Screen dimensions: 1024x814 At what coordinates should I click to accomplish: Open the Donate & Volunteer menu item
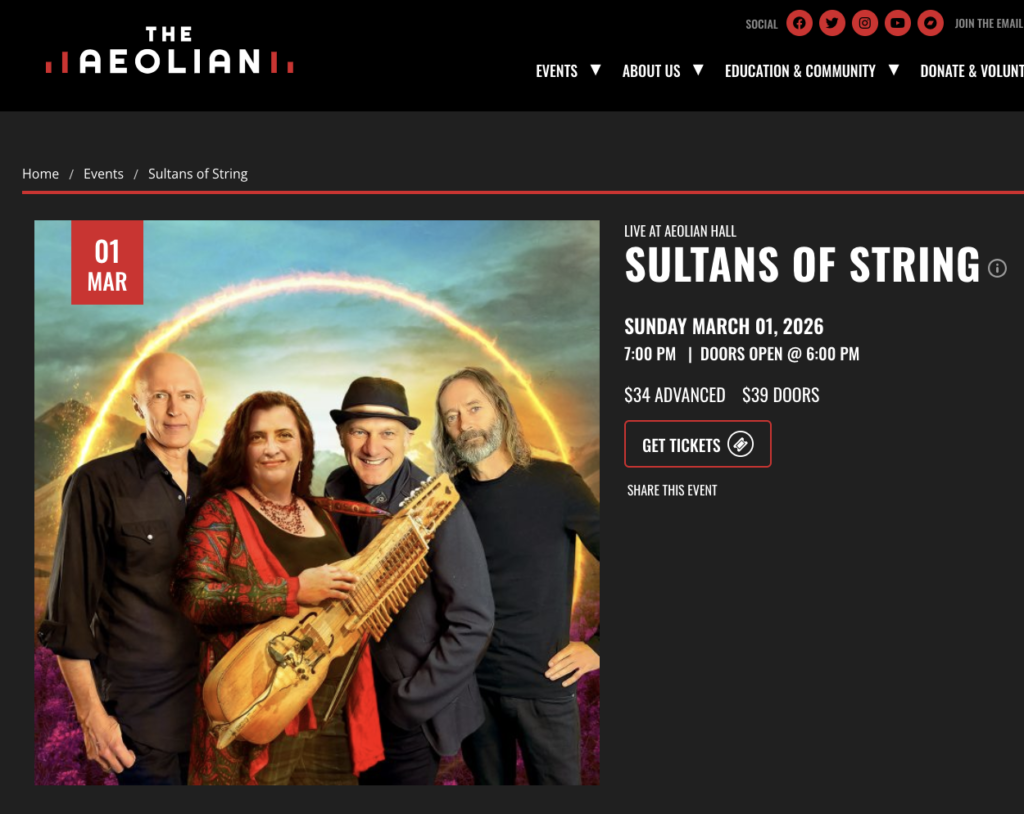click(x=972, y=71)
